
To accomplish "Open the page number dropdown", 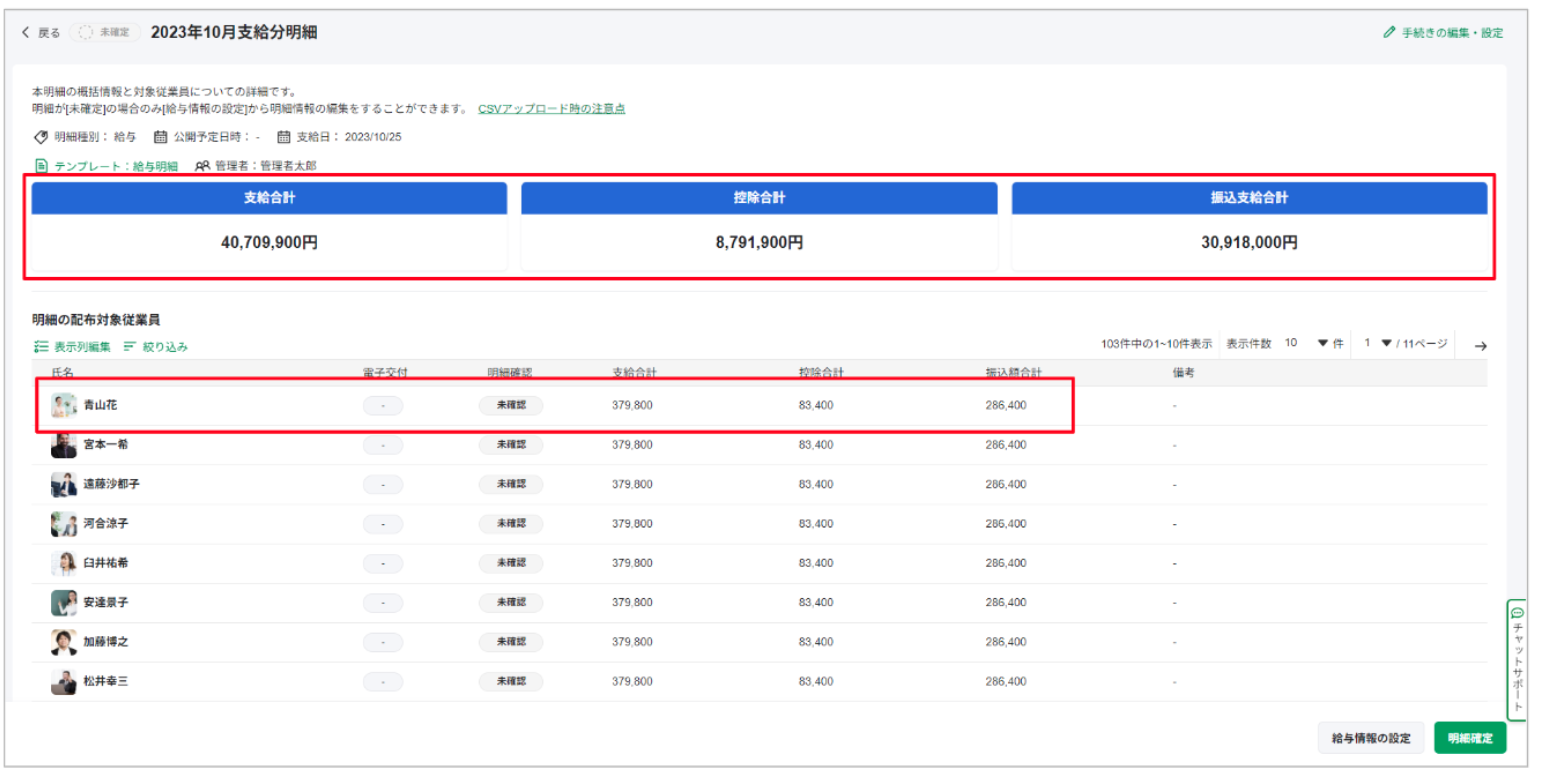I will 1386,343.
